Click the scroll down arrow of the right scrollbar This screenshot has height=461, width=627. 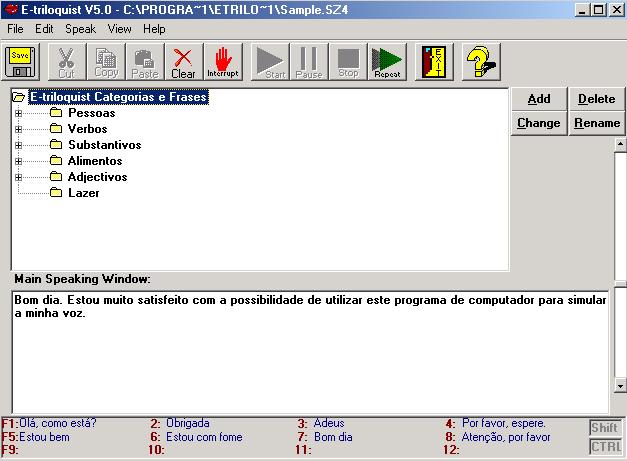click(x=620, y=386)
